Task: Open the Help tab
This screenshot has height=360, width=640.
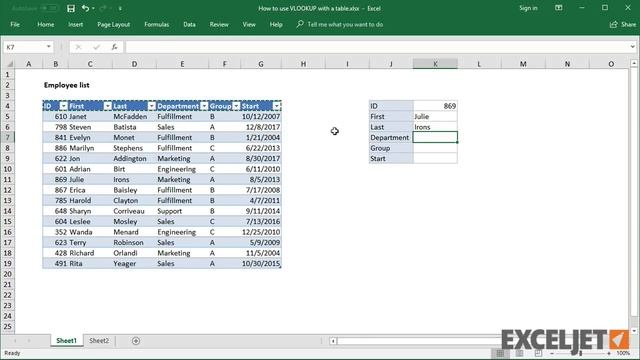Action: pyautogui.click(x=276, y=24)
